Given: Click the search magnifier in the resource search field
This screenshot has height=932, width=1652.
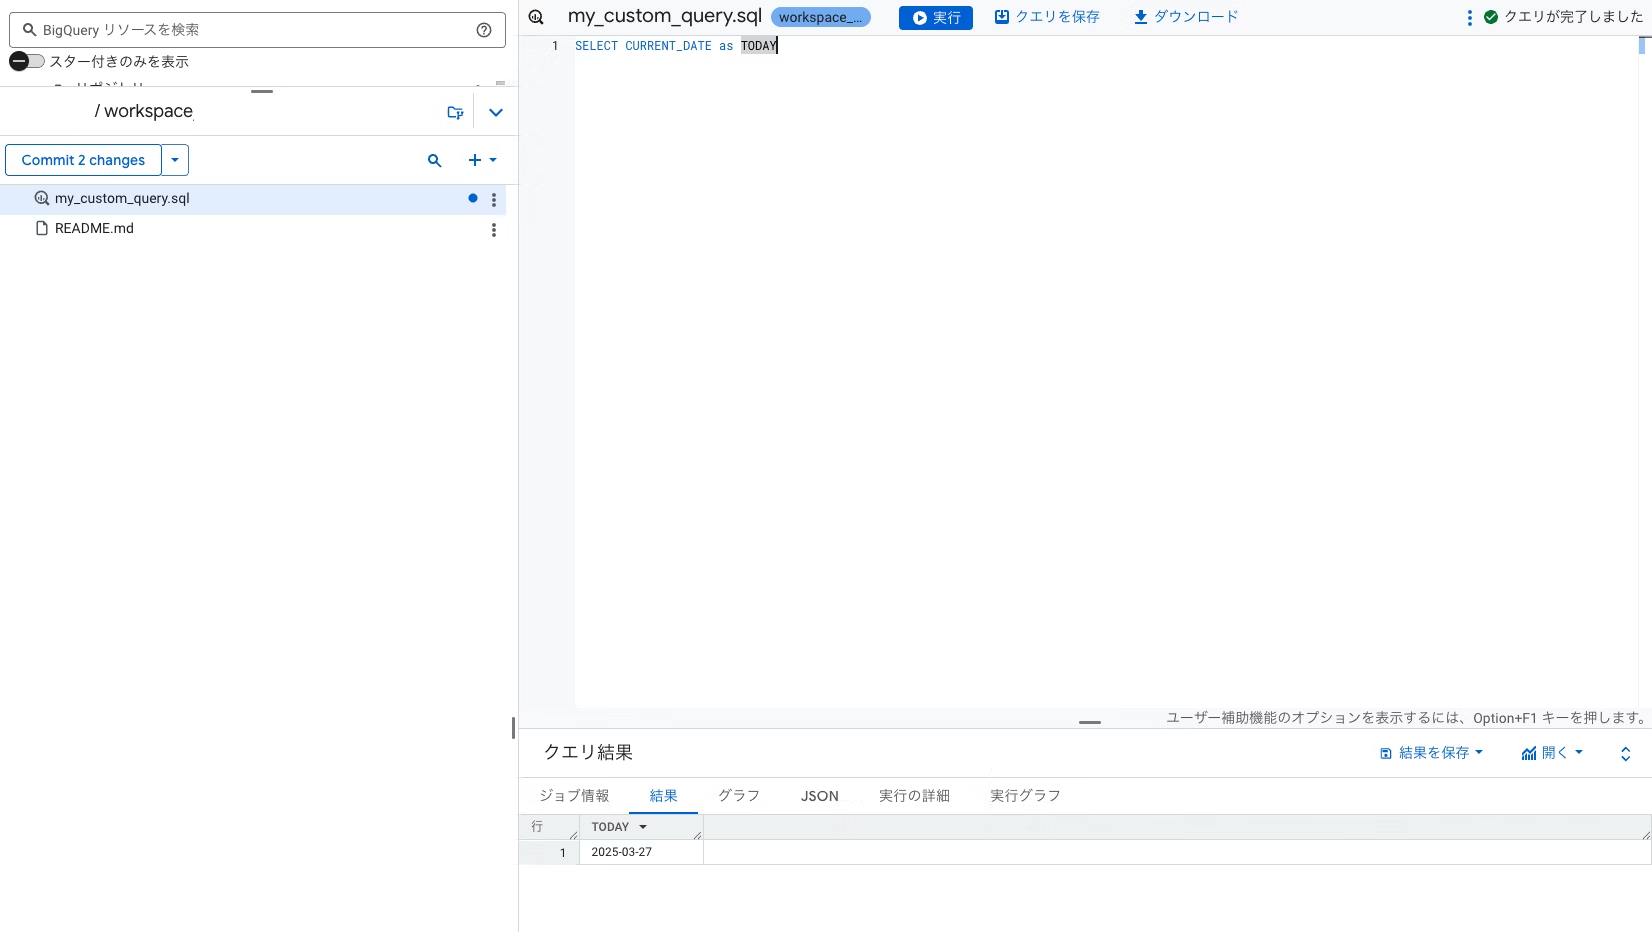Looking at the screenshot, I should pyautogui.click(x=30, y=30).
